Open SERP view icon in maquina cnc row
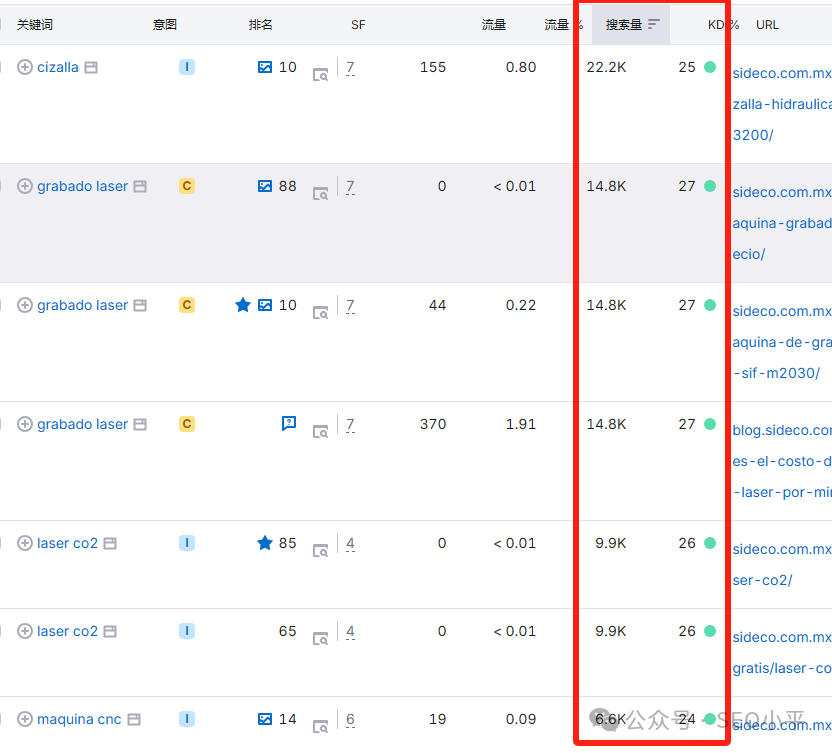Viewport: 832px width, 753px height. pyautogui.click(x=320, y=726)
